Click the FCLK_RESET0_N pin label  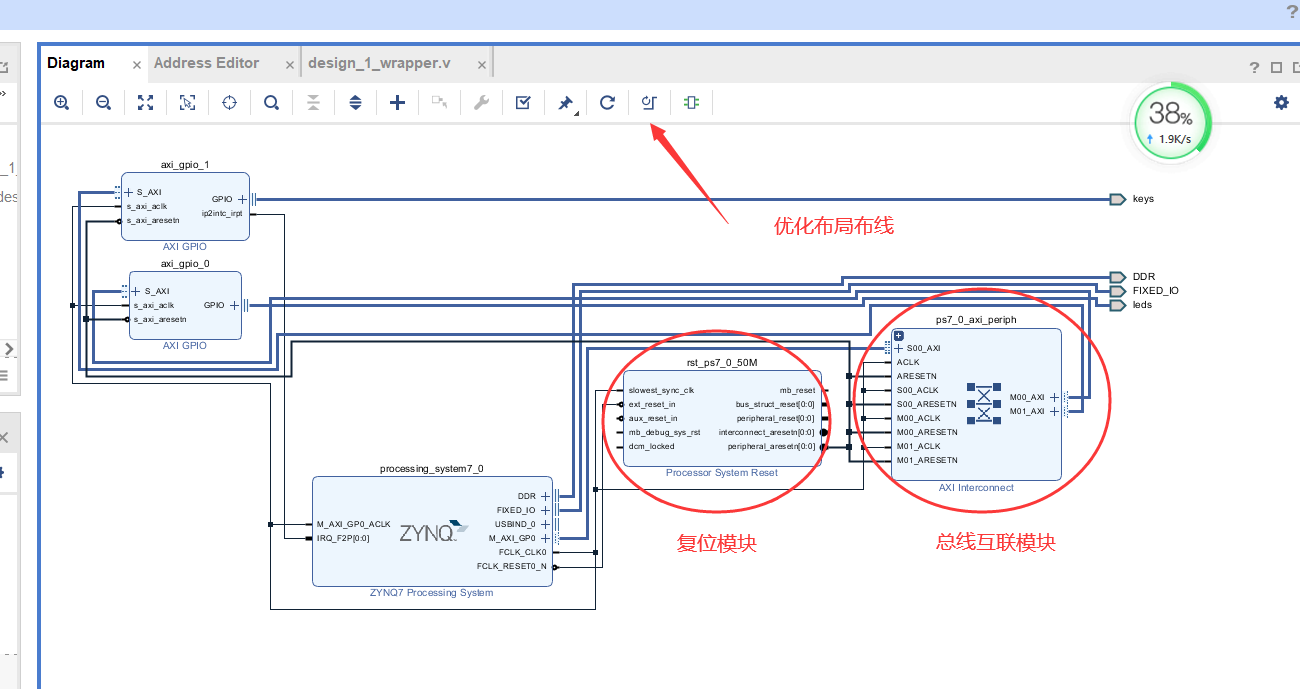(x=512, y=566)
